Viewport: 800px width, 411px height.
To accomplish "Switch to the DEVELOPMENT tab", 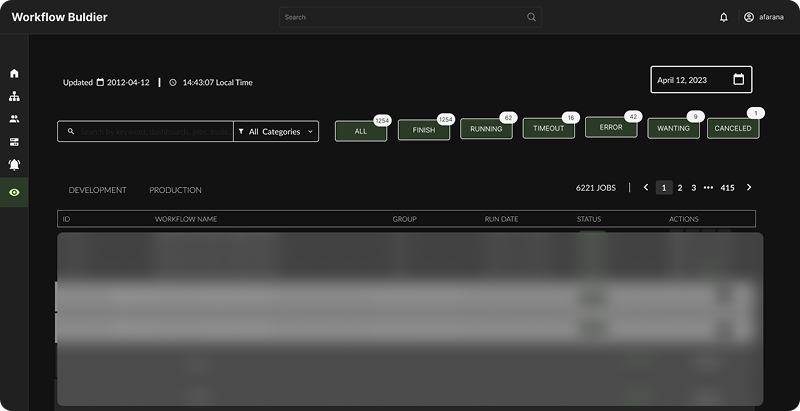I will [x=97, y=190].
